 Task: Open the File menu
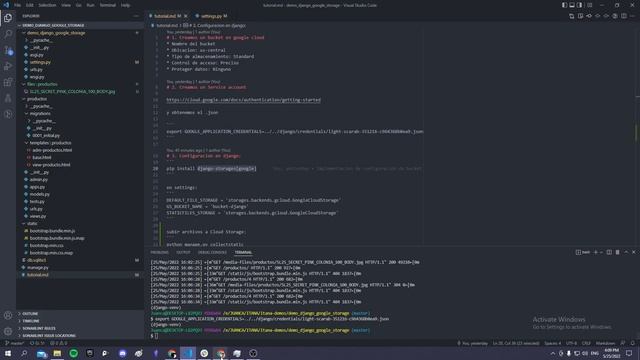pyautogui.click(x=18, y=5)
